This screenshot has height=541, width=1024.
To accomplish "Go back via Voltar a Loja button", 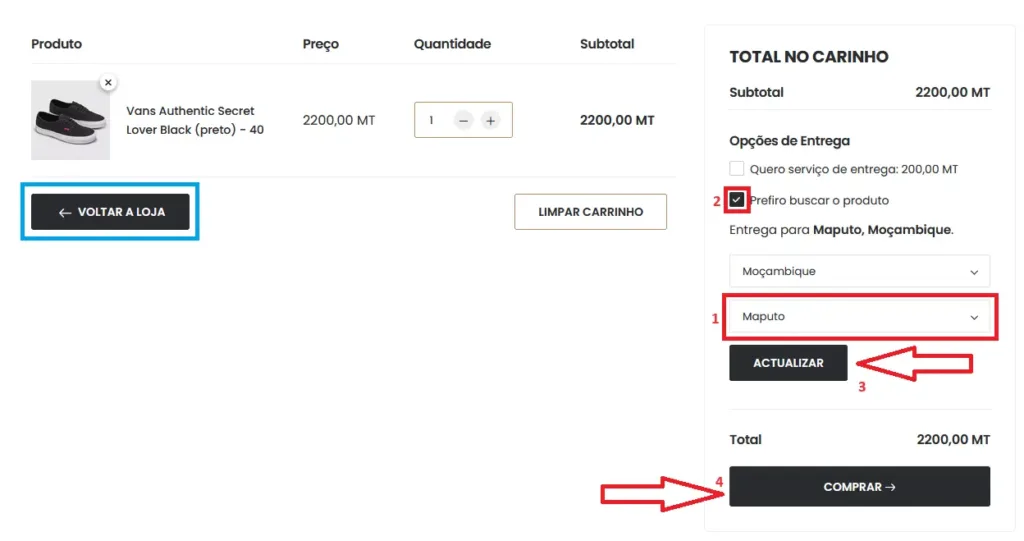I will tap(110, 212).
